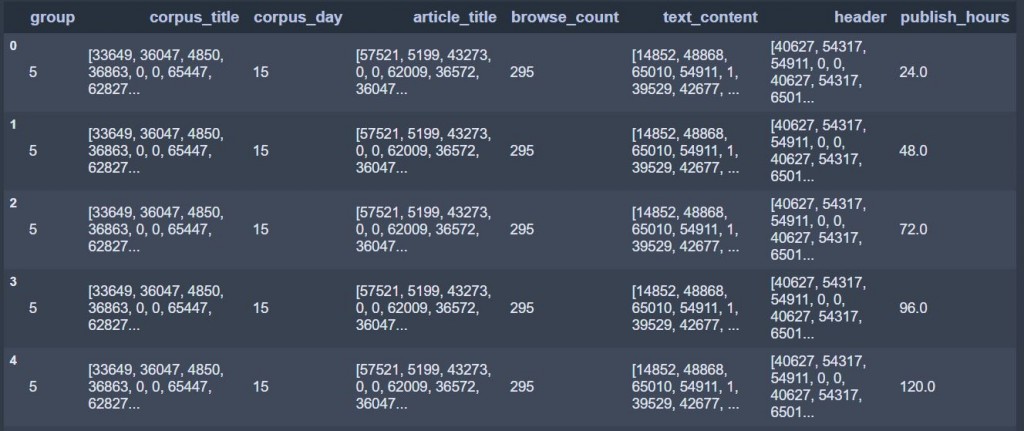Click text_content cell in the 72.0 row
This screenshot has height=431, width=1024.
pyautogui.click(x=685, y=230)
